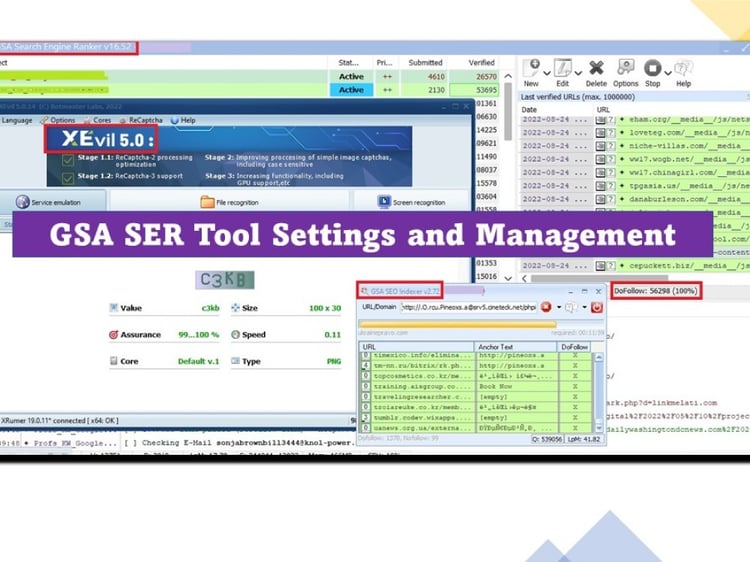Open Options menu in XEvil

[x=58, y=120]
